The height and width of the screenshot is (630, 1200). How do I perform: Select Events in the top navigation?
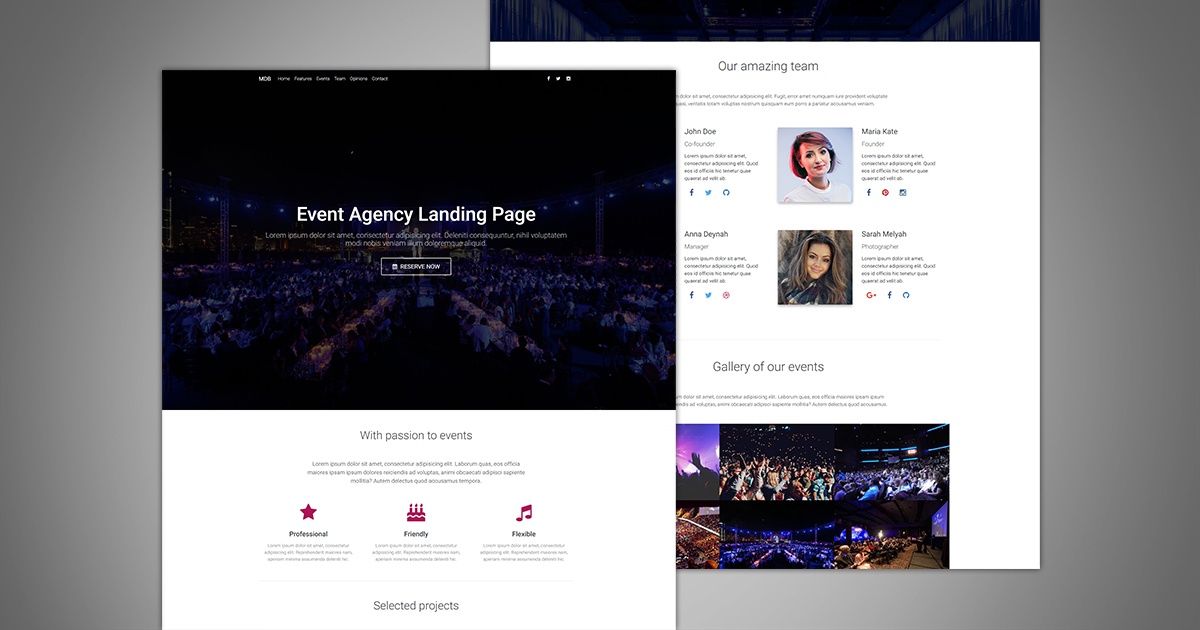pos(323,79)
